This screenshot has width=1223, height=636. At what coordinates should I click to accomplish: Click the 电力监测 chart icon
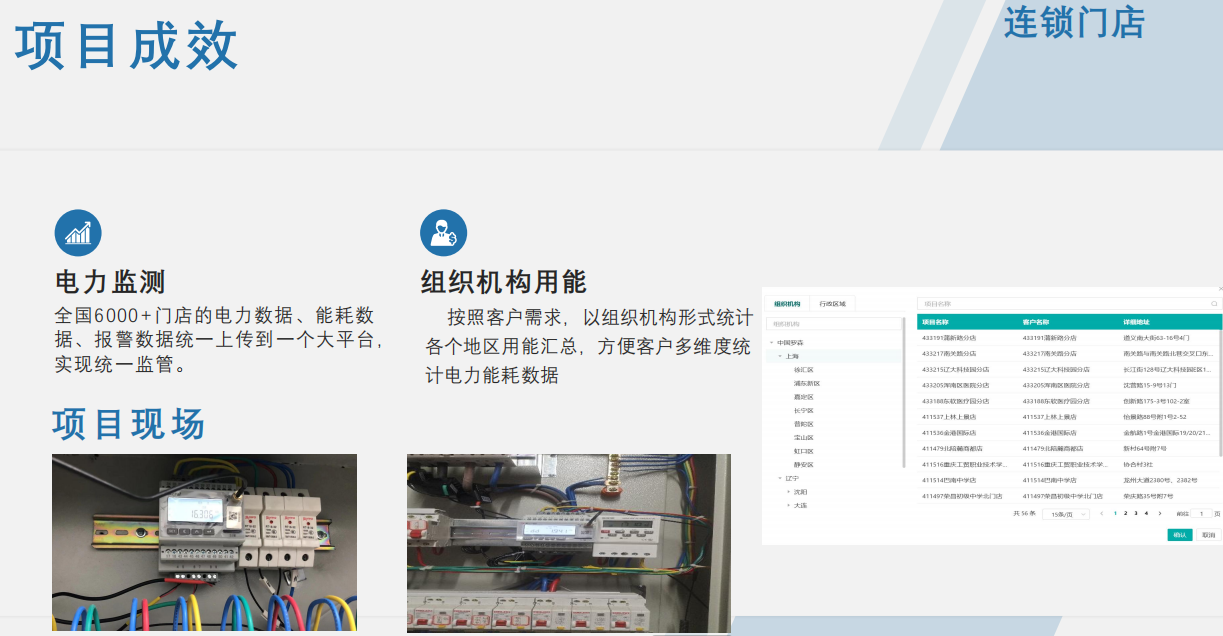(x=78, y=234)
